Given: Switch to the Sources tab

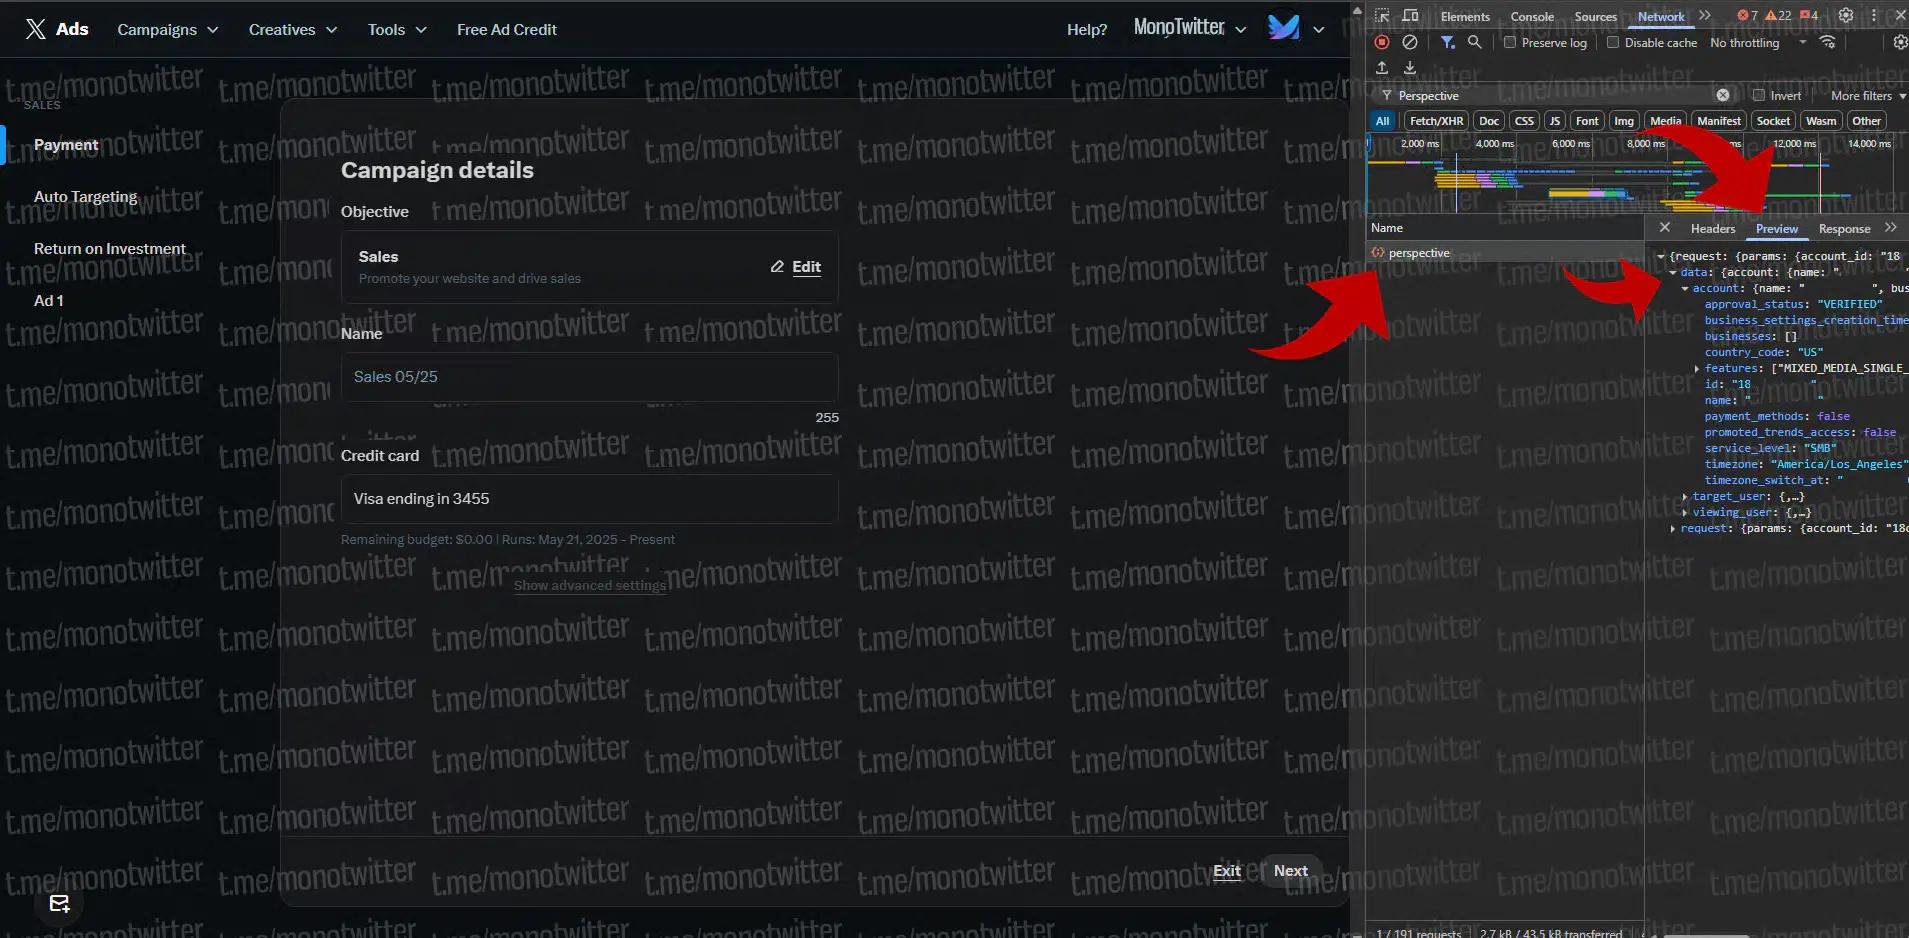Looking at the screenshot, I should [1595, 17].
